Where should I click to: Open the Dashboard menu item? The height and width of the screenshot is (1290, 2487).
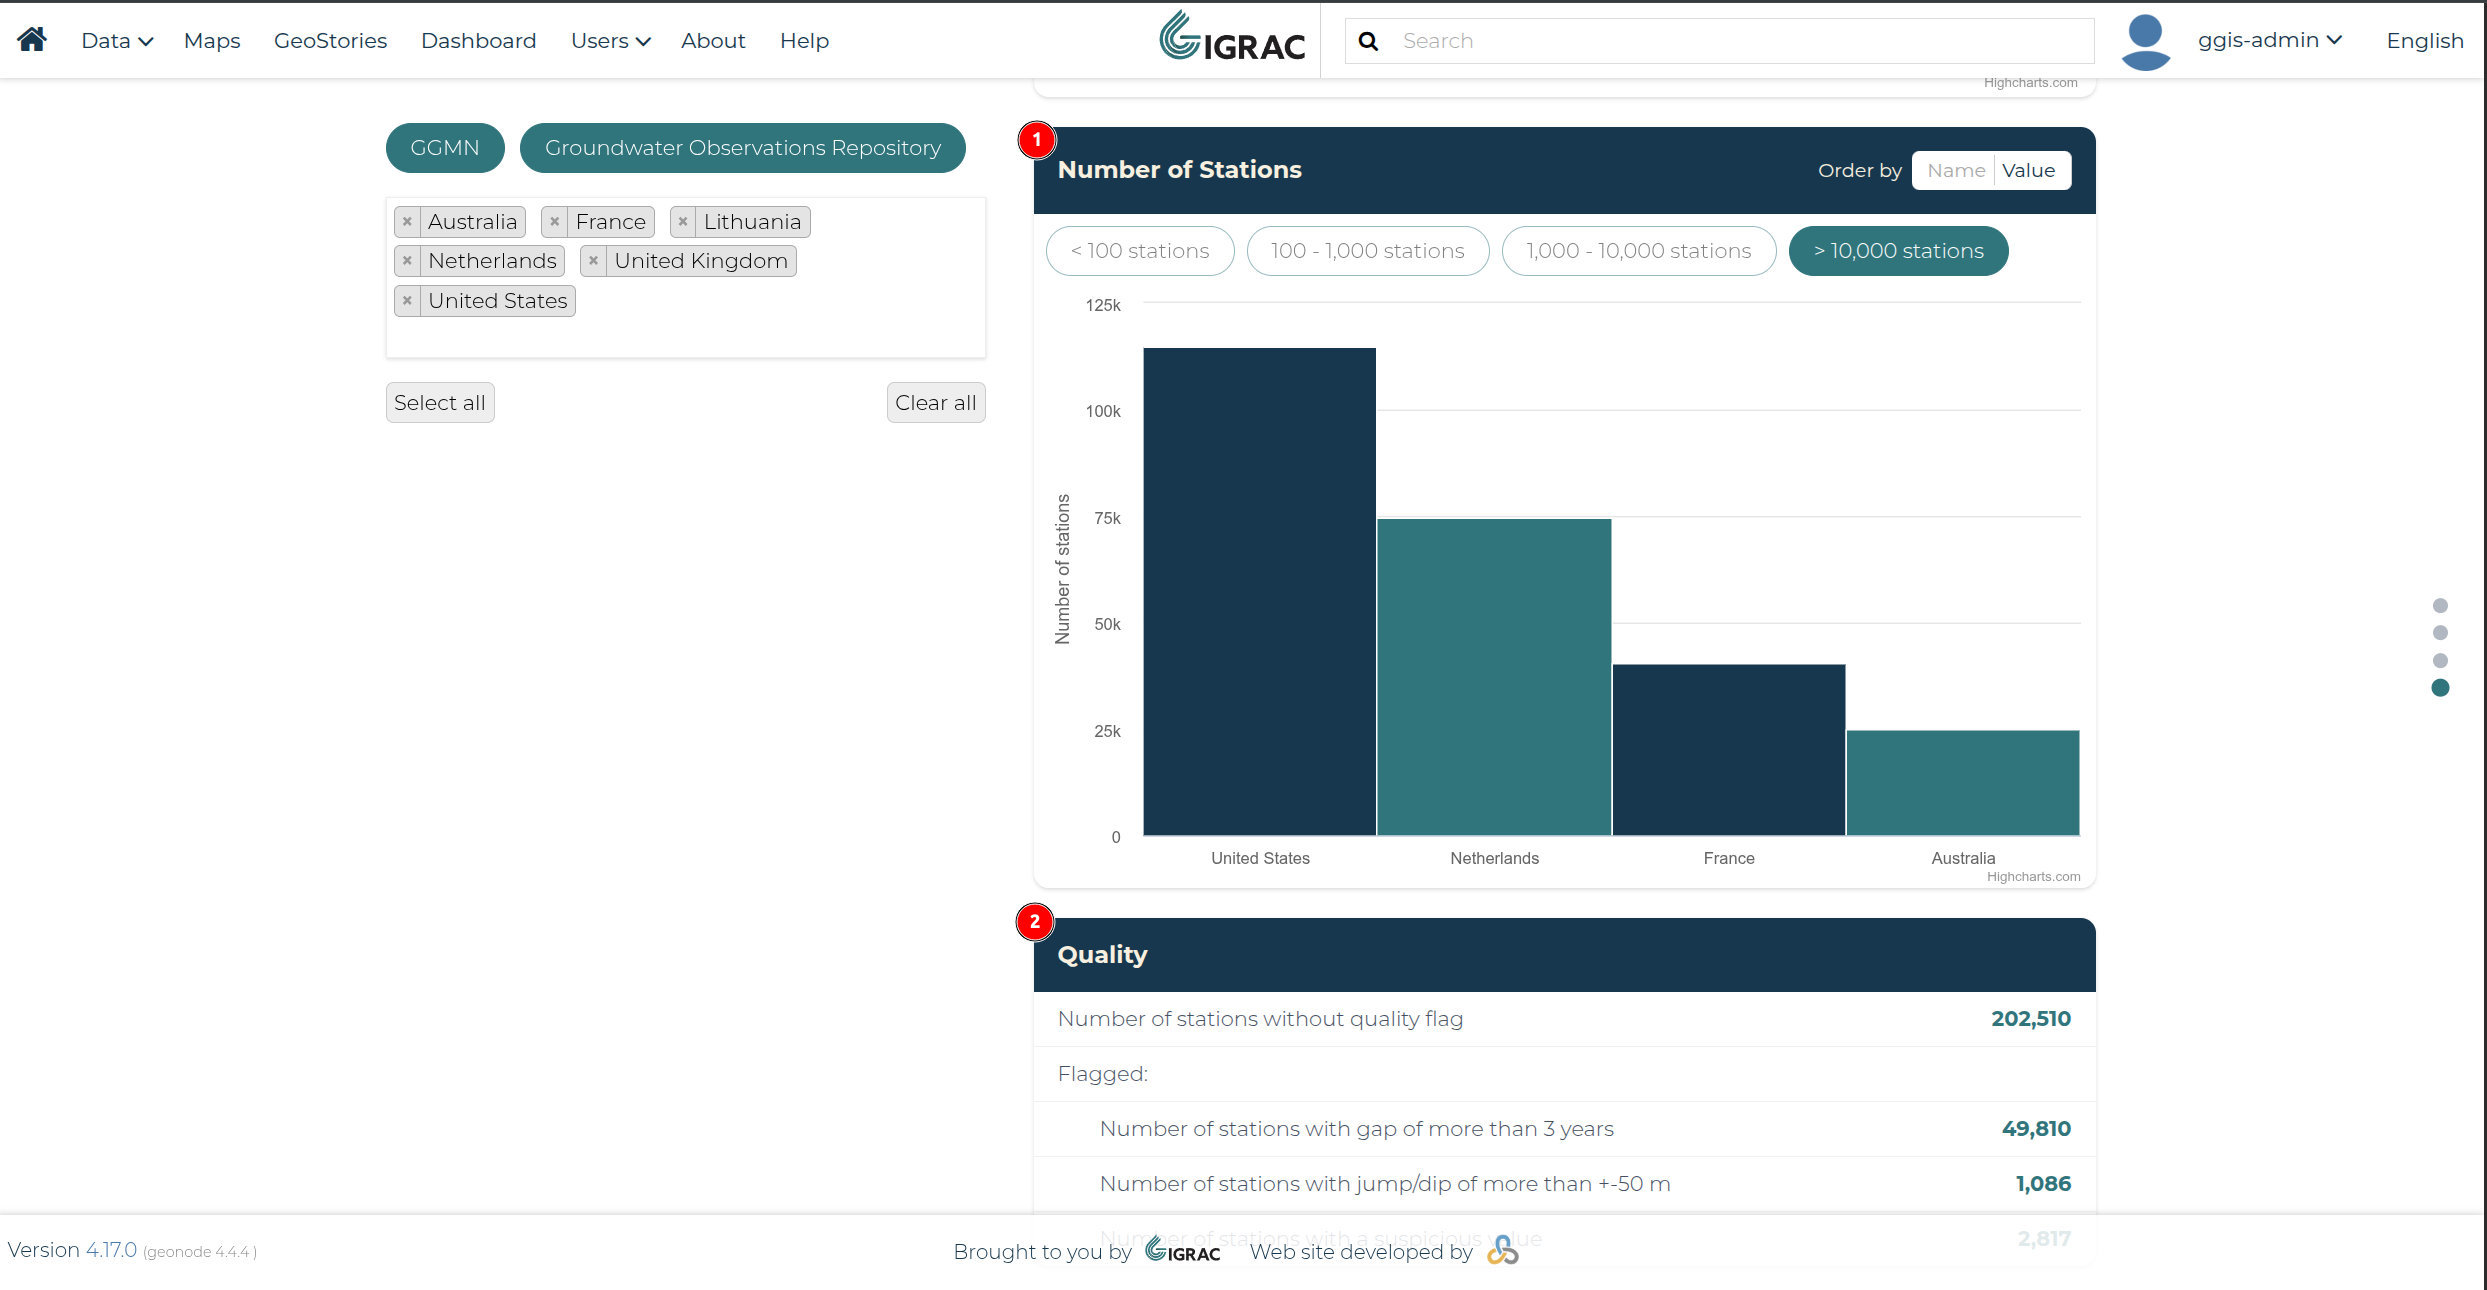[479, 41]
